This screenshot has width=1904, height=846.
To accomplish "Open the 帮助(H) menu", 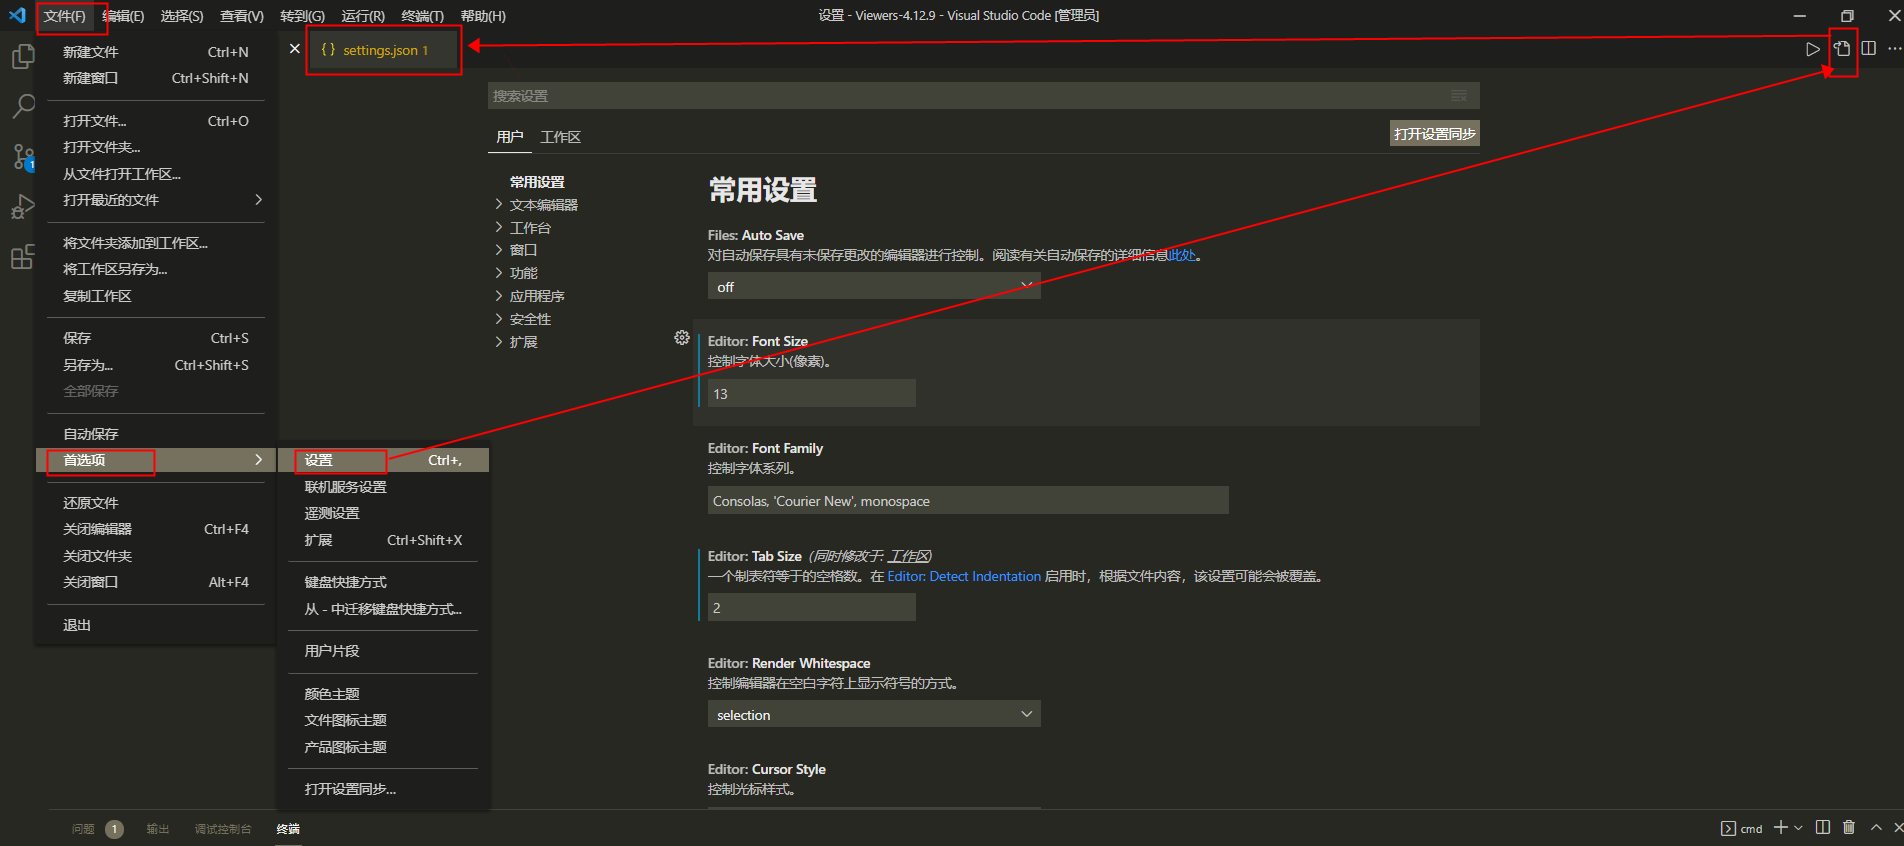I will click(x=483, y=16).
